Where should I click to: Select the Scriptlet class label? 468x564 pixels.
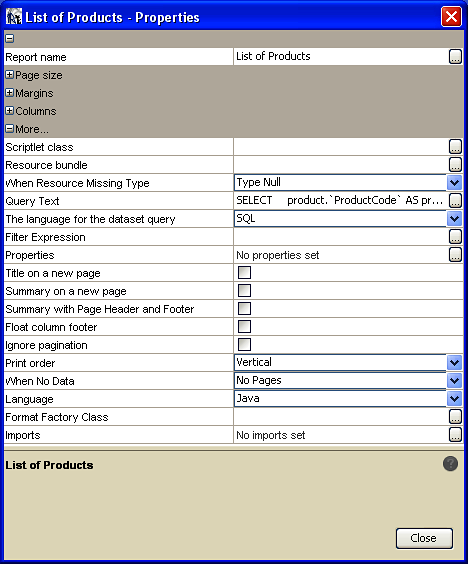tap(39, 147)
